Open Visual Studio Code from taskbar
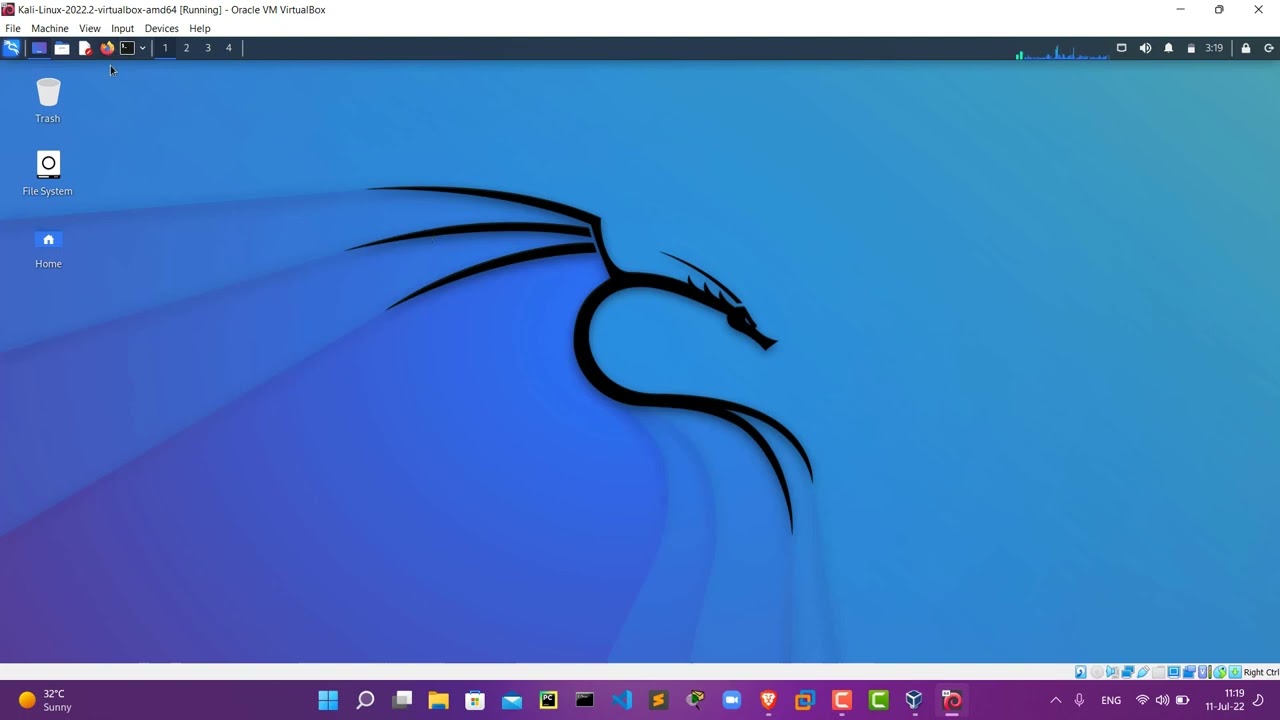The width and height of the screenshot is (1280, 720). pyautogui.click(x=622, y=700)
